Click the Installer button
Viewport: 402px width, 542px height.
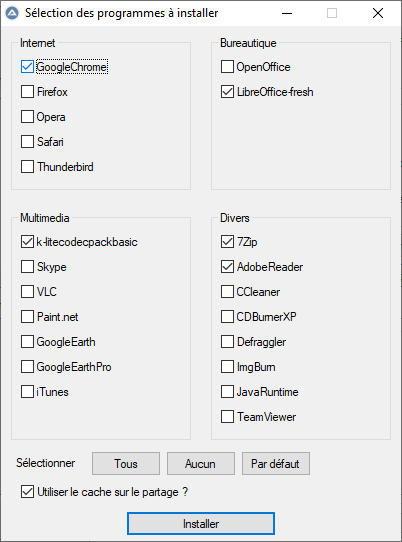[x=201, y=524]
